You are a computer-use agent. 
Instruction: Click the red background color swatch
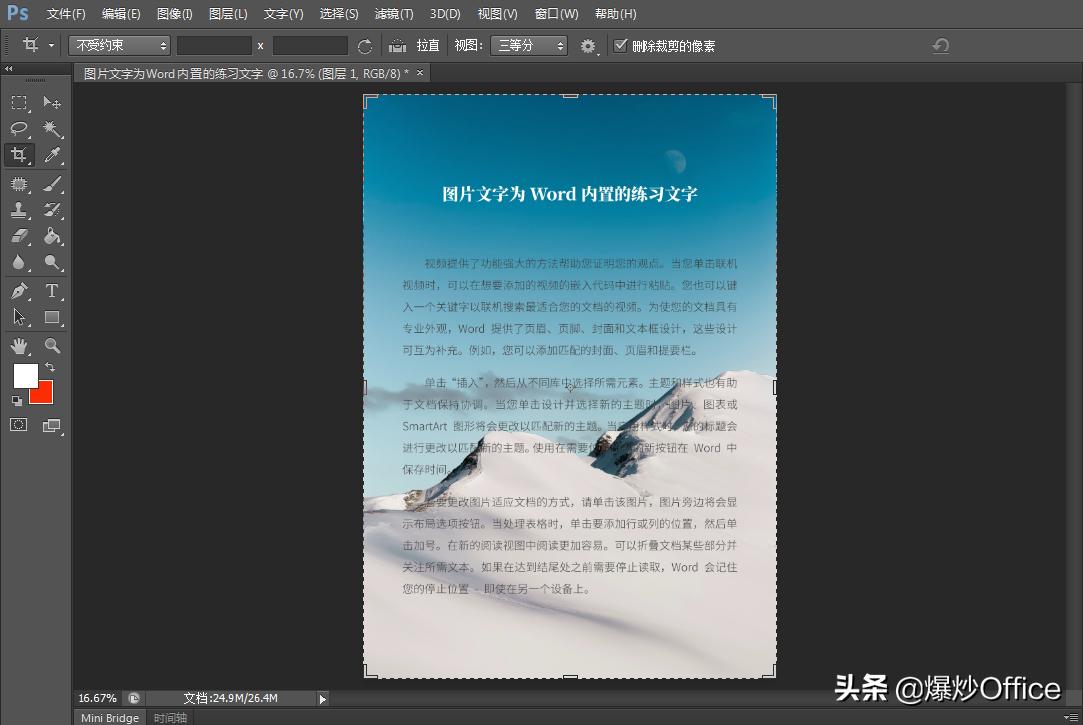(41, 394)
